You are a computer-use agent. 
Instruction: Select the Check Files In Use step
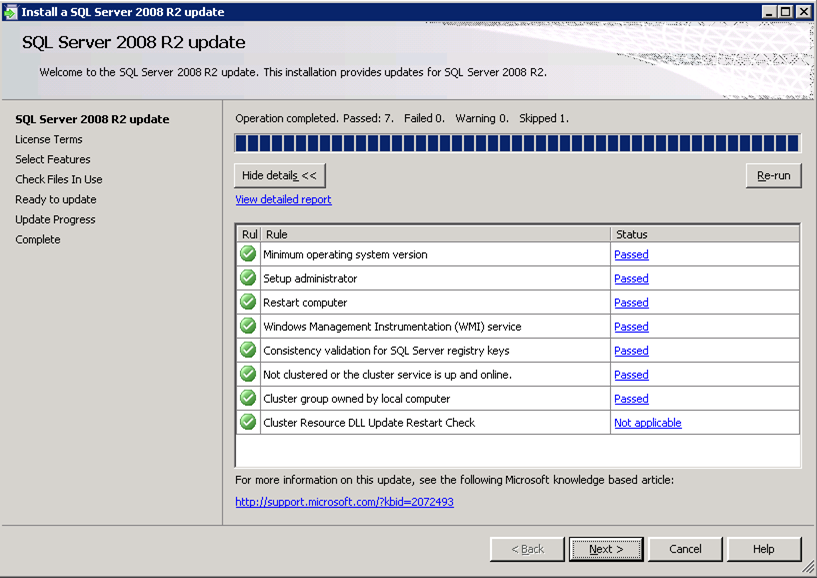click(59, 179)
